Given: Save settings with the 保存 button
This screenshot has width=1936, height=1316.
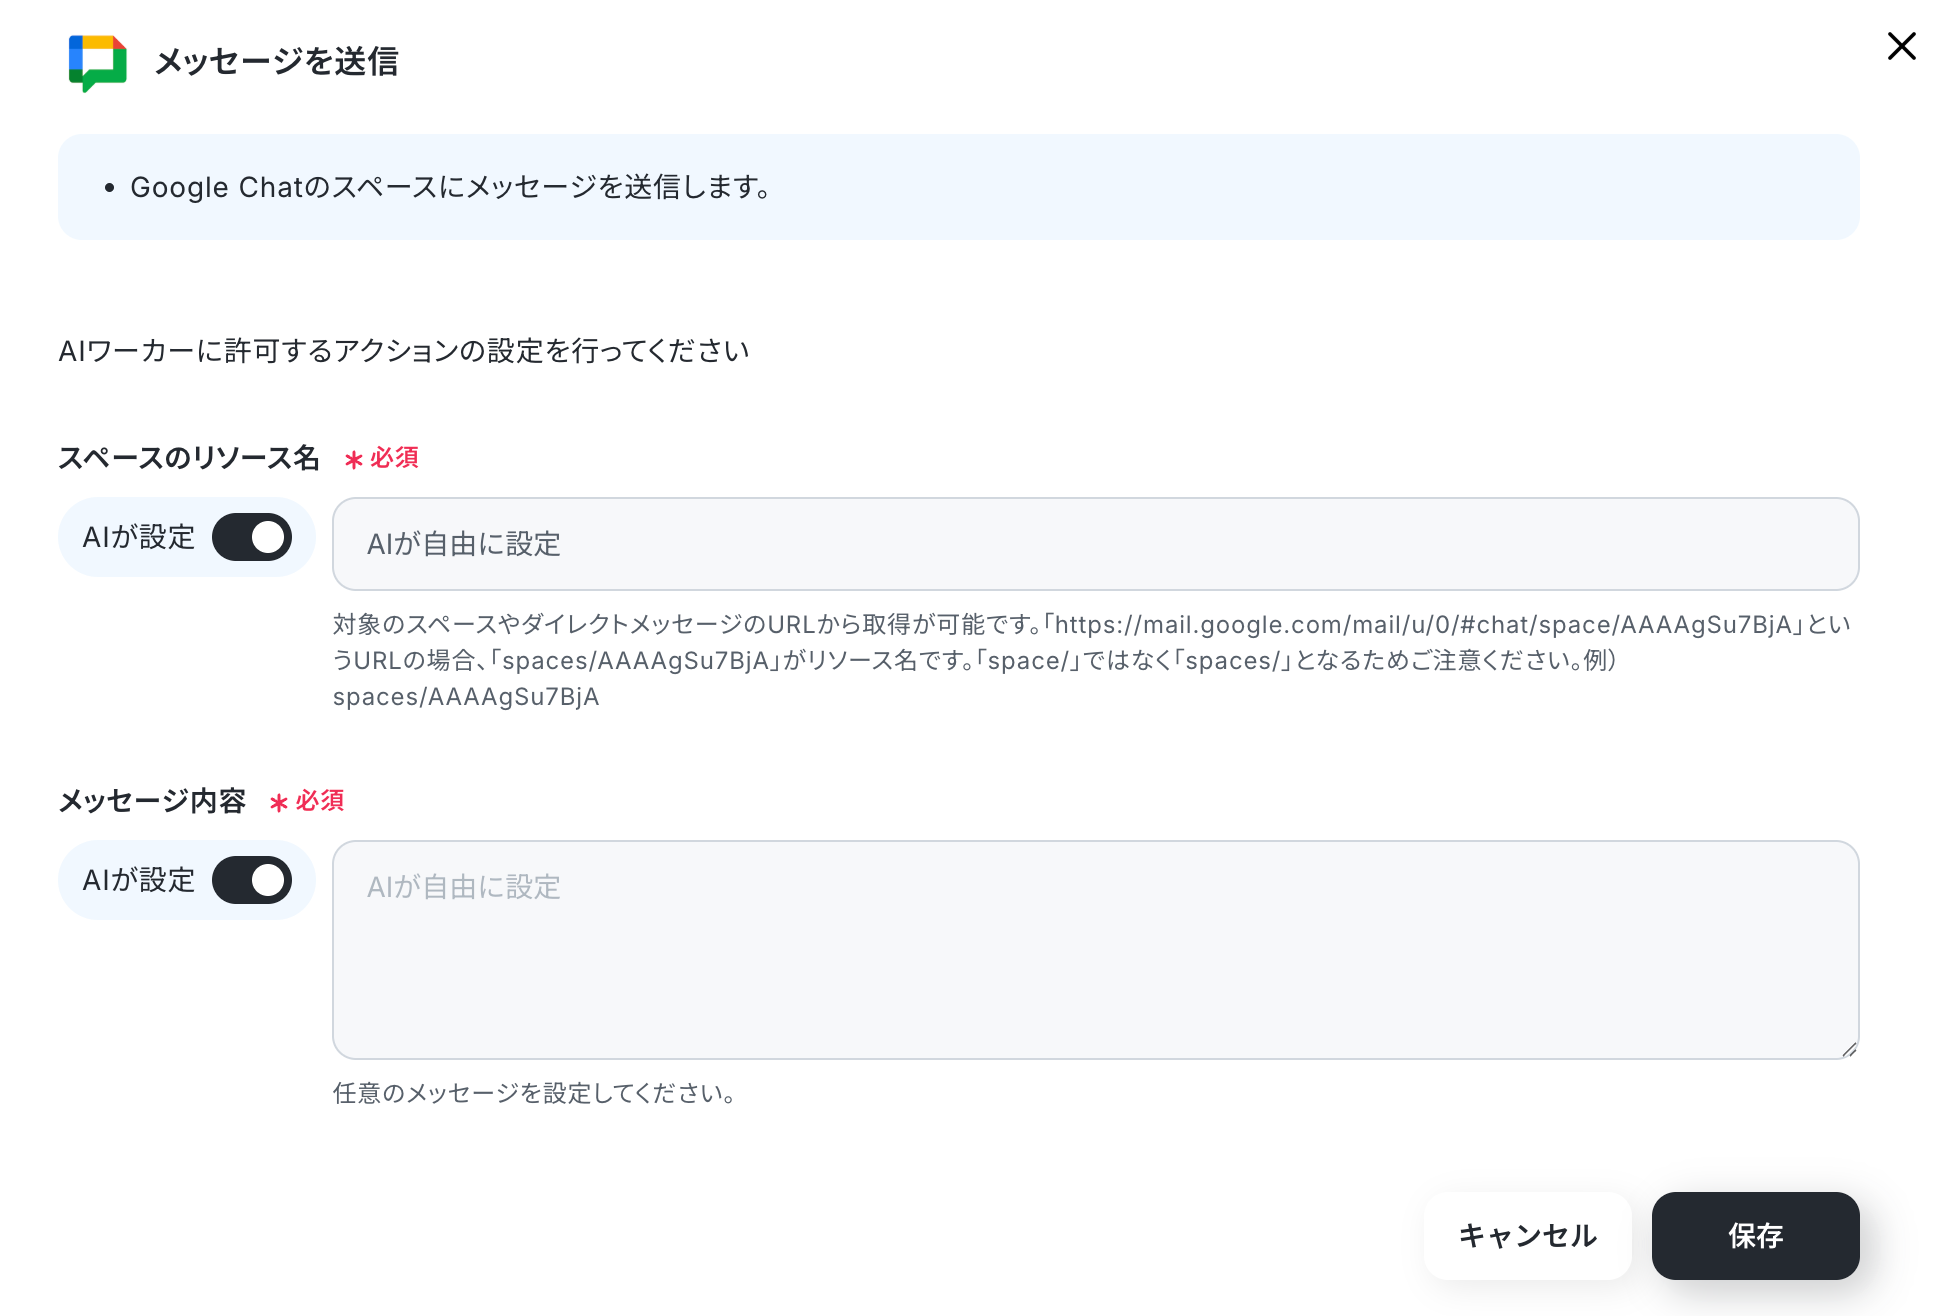Looking at the screenshot, I should (1755, 1236).
